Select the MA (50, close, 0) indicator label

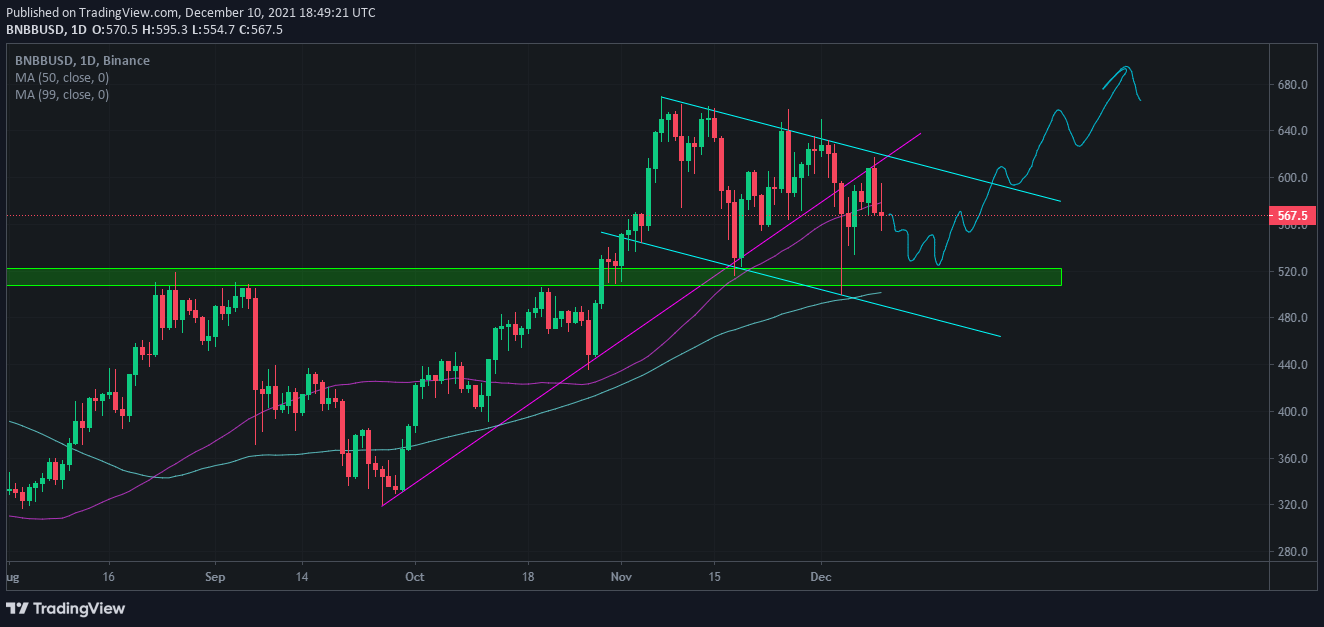62,78
